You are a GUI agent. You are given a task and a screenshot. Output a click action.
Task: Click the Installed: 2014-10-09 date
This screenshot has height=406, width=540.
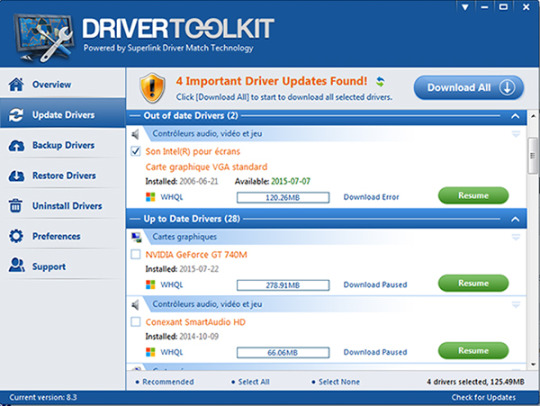point(182,336)
